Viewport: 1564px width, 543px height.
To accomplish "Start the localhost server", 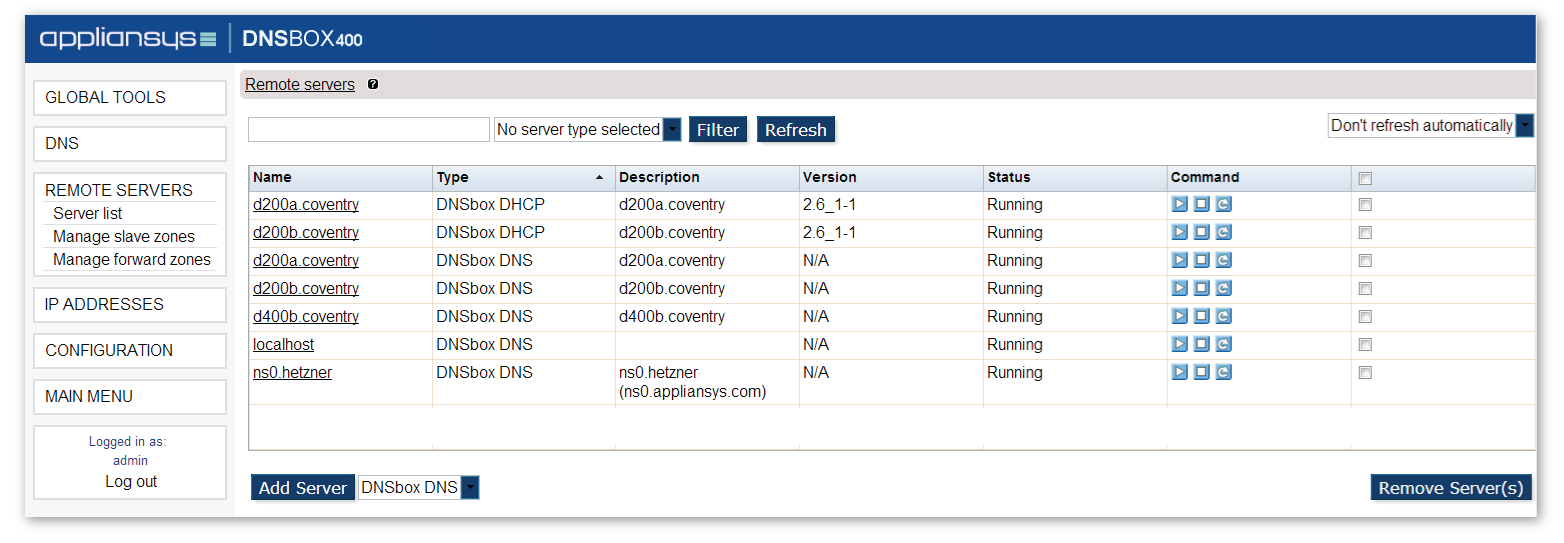I will click(1180, 344).
